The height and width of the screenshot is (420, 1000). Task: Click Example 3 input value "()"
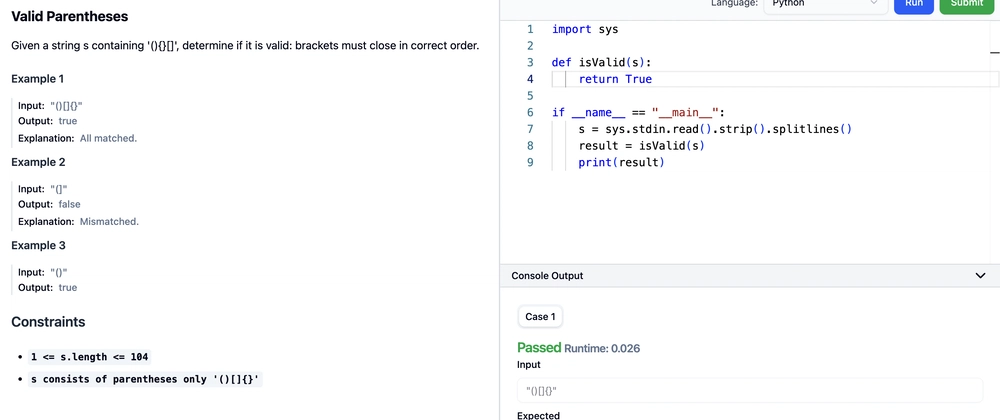coord(59,272)
